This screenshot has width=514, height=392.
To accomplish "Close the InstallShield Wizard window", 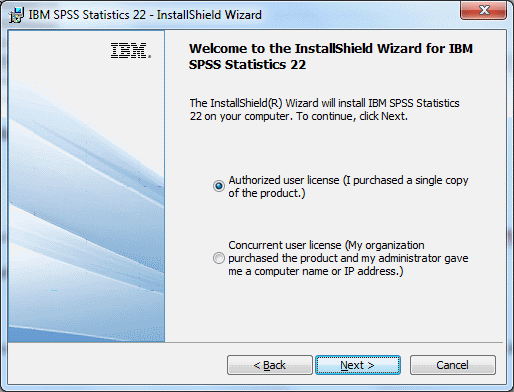I will click(484, 10).
